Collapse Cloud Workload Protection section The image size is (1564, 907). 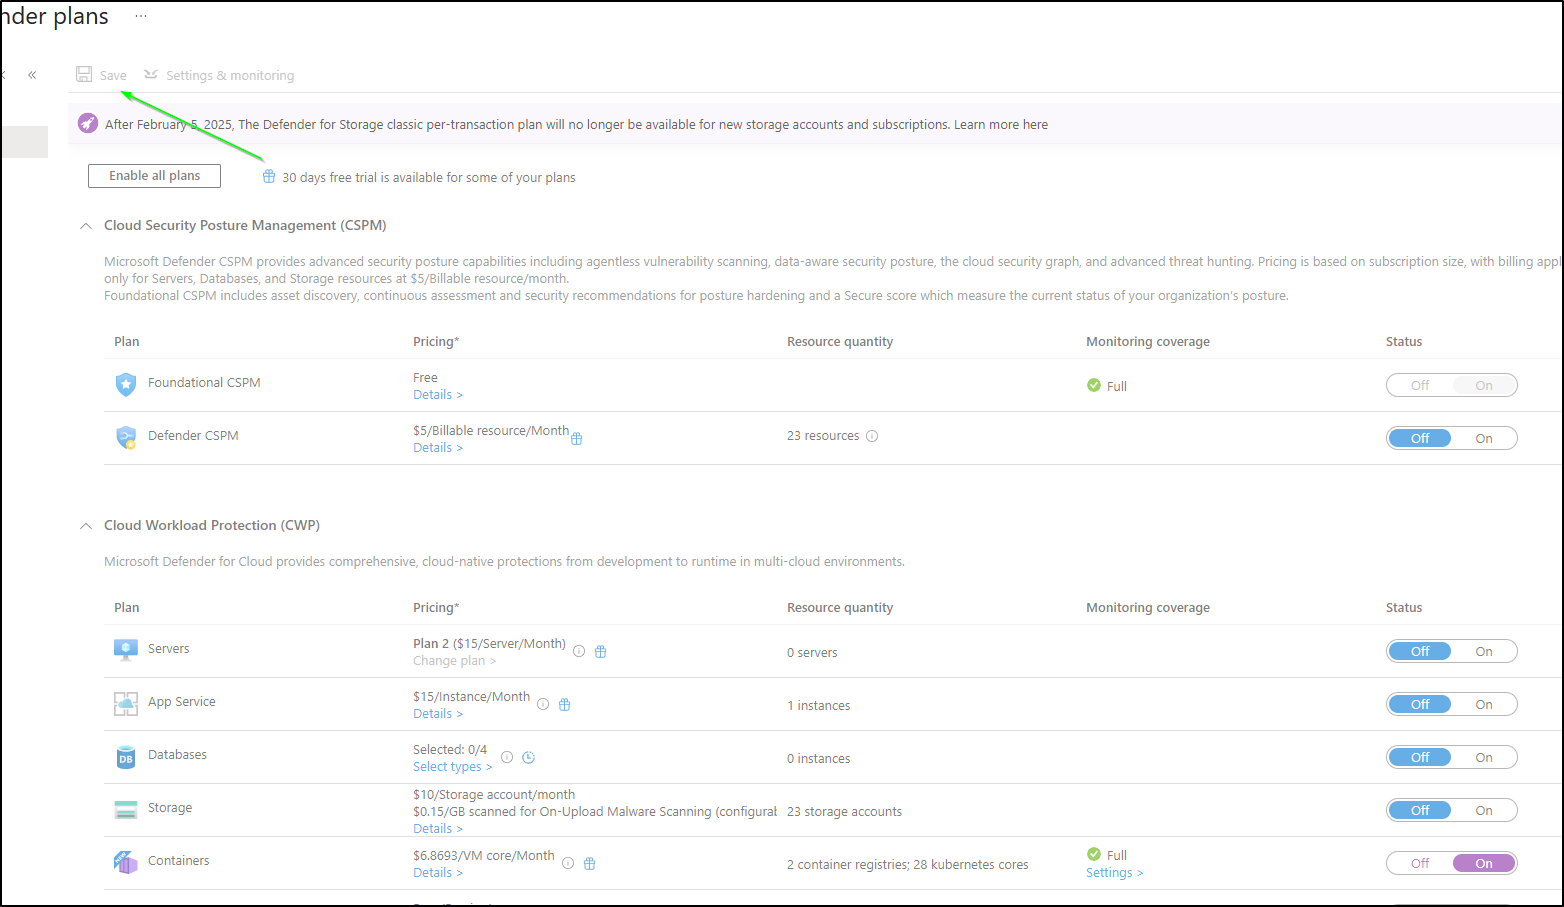[x=86, y=526]
